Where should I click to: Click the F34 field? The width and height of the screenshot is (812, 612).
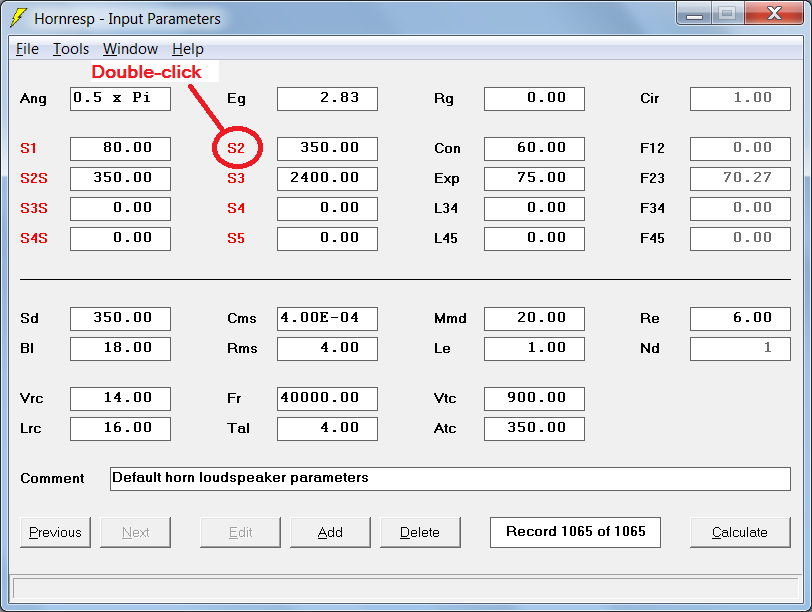(741, 209)
